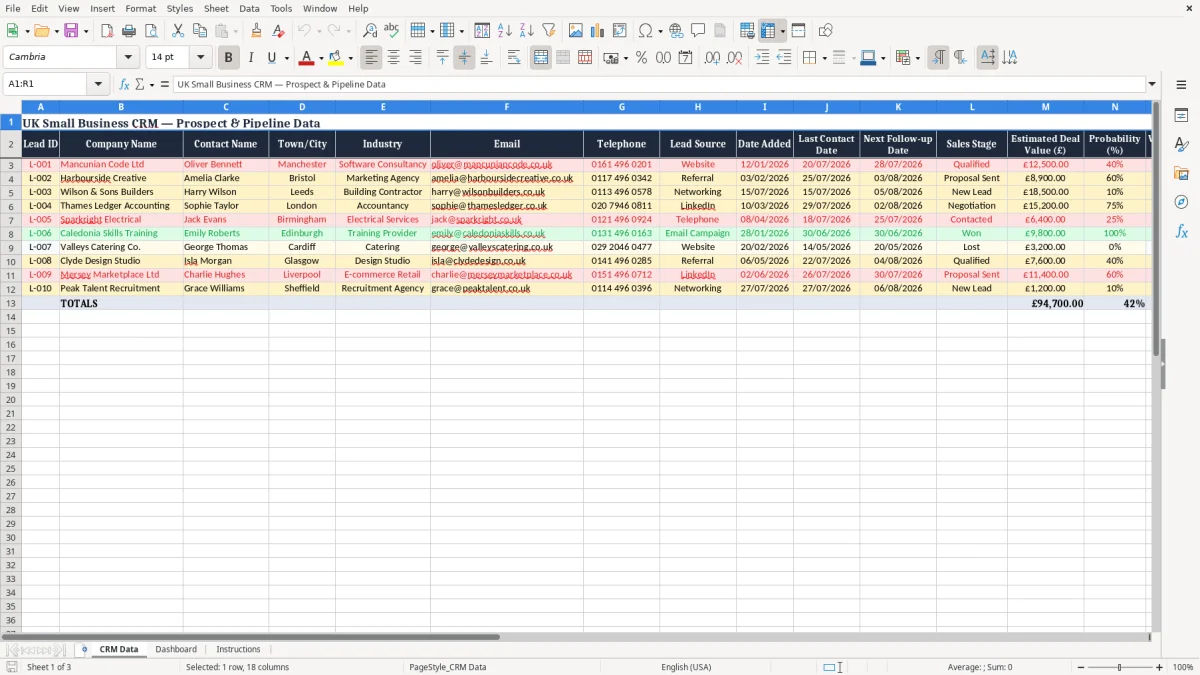This screenshot has height=675, width=1200.
Task: Toggle Merge and Center Cells
Action: pyautogui.click(x=541, y=58)
